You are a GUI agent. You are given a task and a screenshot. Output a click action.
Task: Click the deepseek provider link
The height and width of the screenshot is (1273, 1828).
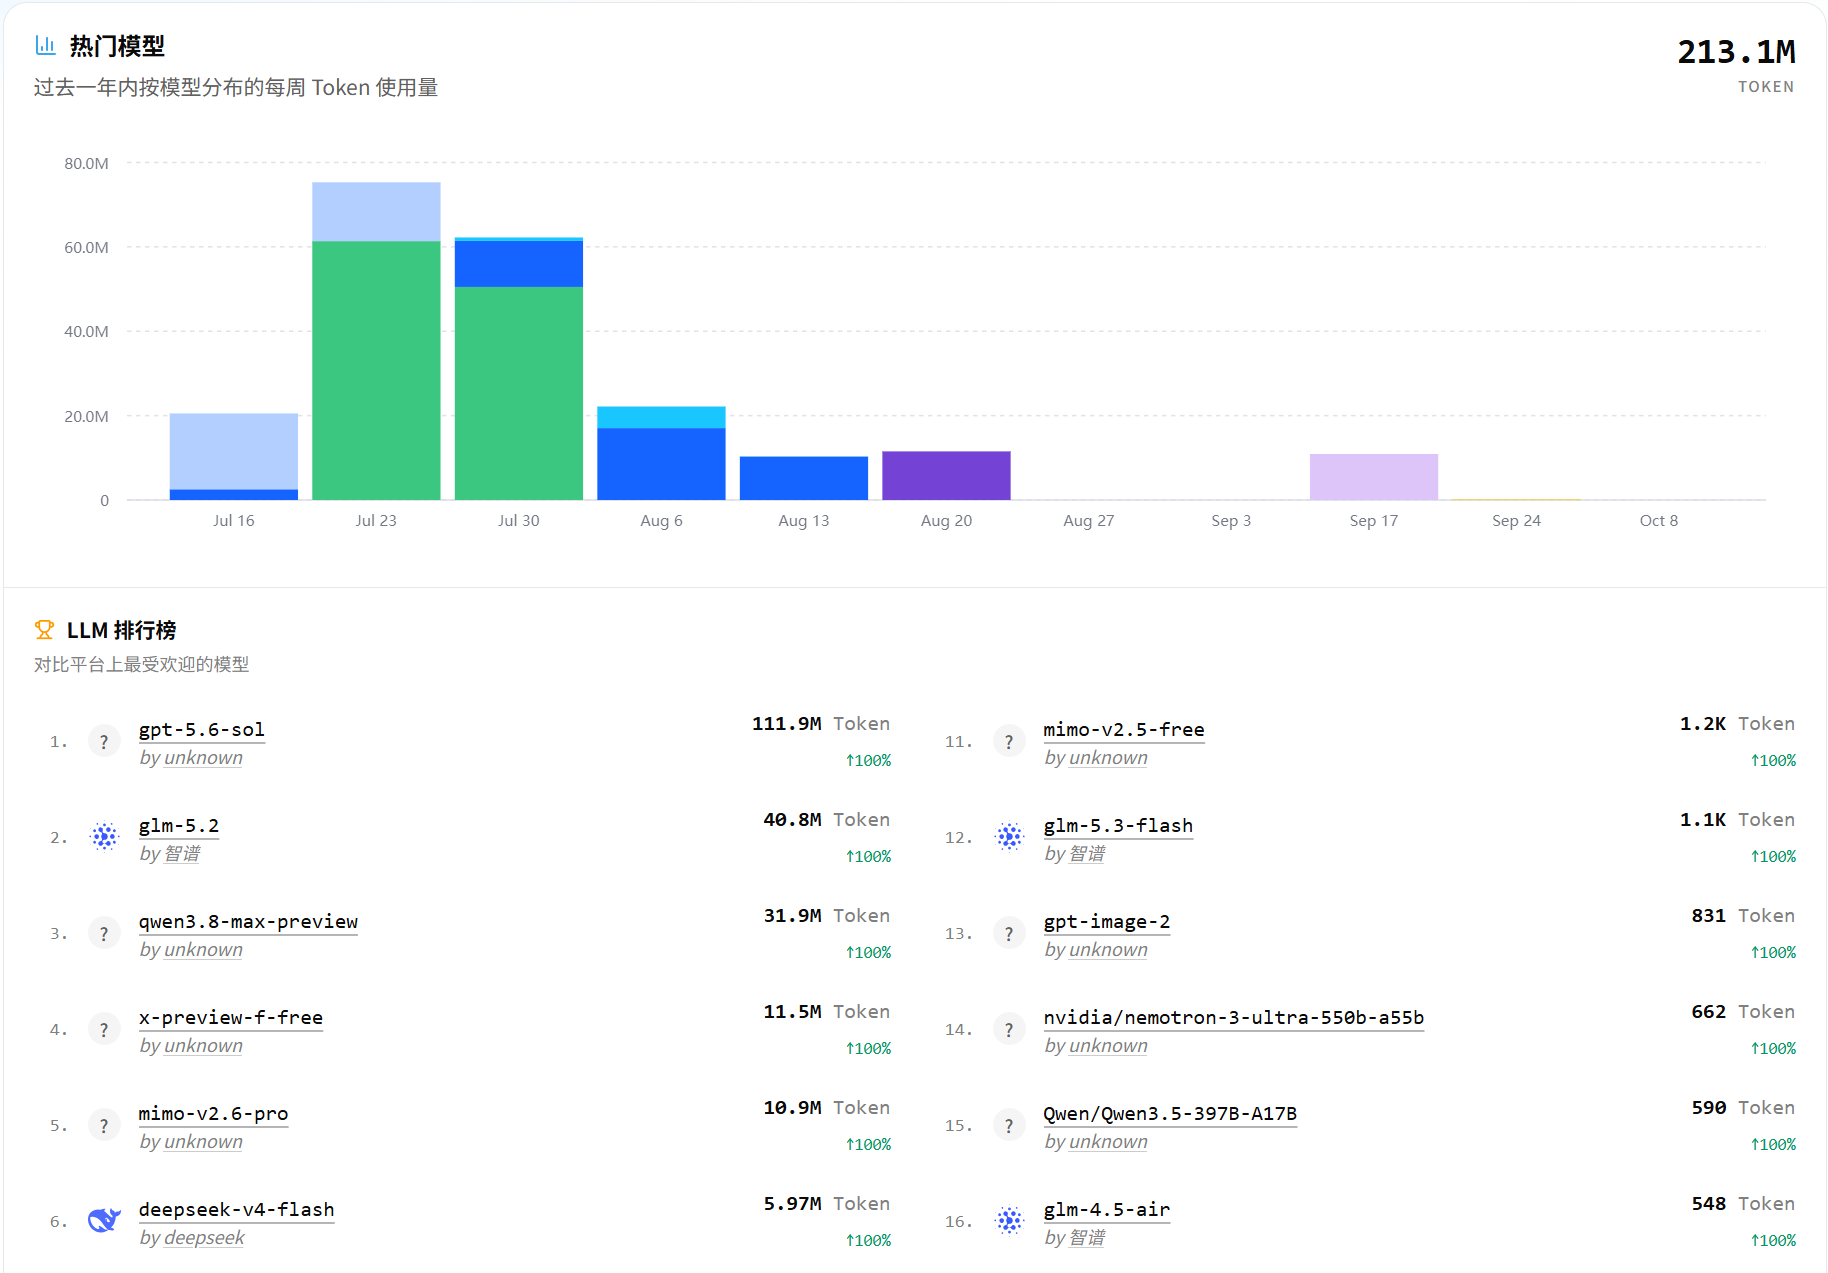pos(204,1237)
